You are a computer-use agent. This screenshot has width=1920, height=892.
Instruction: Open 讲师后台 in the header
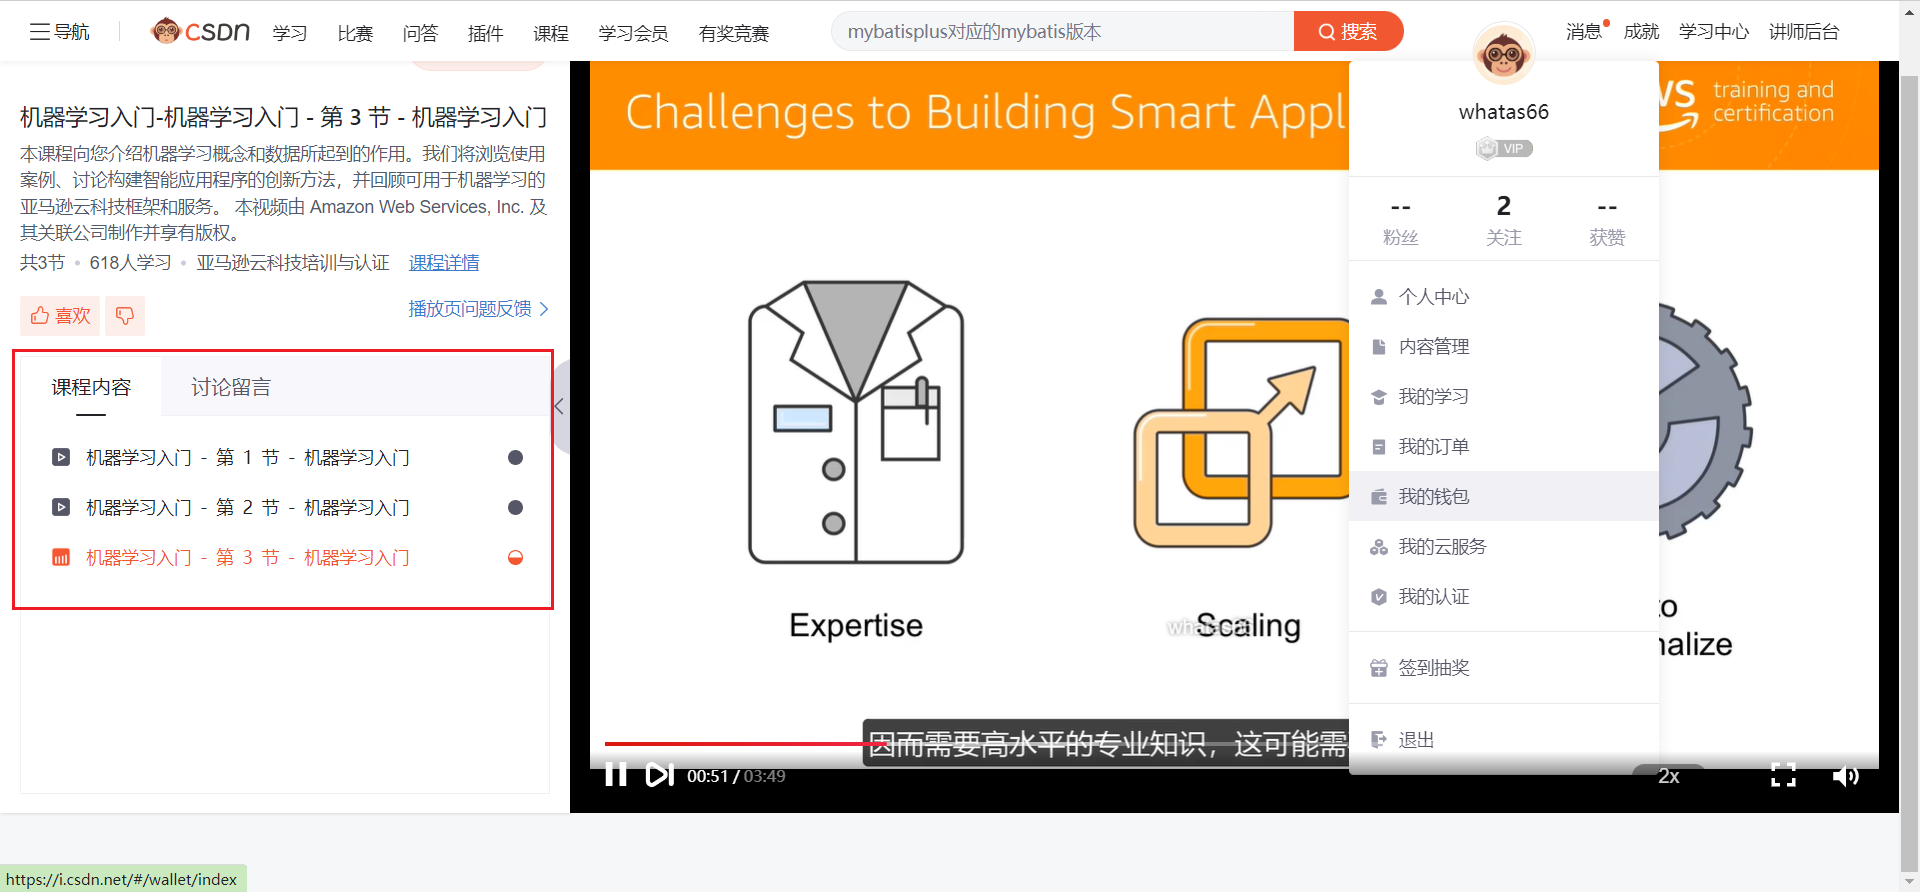click(1804, 32)
